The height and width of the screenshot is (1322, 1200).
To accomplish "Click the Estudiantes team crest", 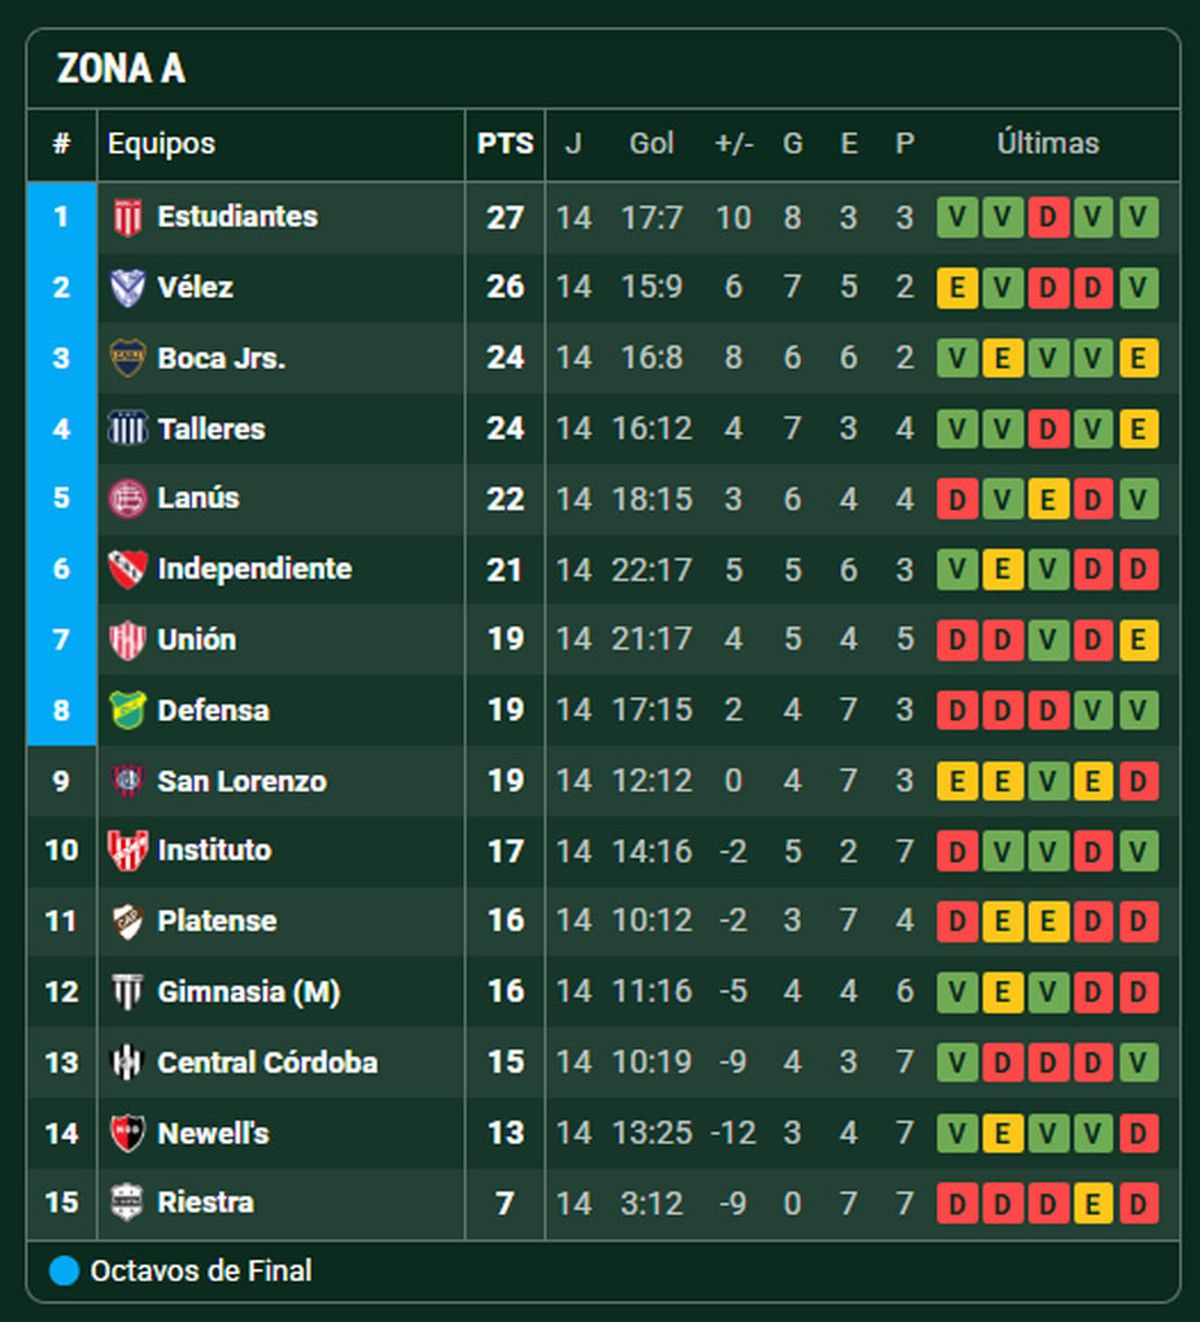I will [127, 217].
